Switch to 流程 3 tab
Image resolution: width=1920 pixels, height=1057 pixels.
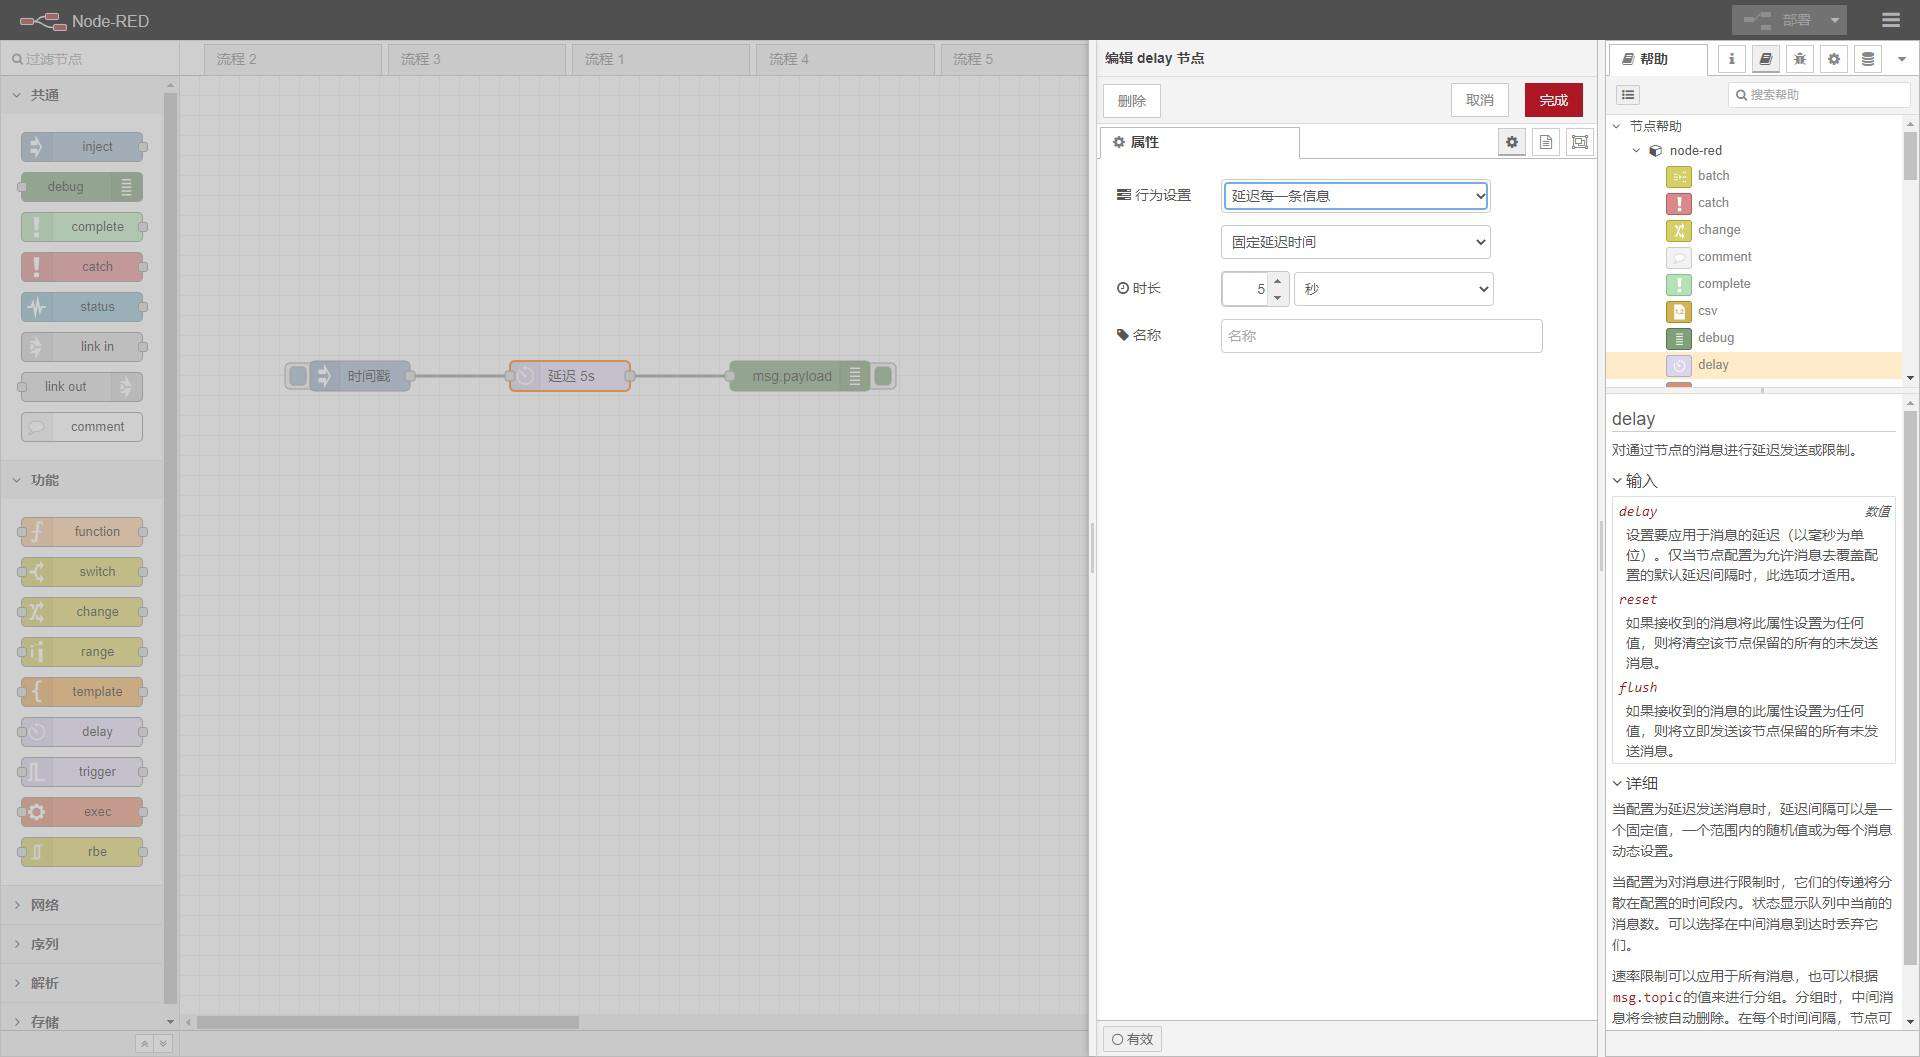tap(477, 59)
